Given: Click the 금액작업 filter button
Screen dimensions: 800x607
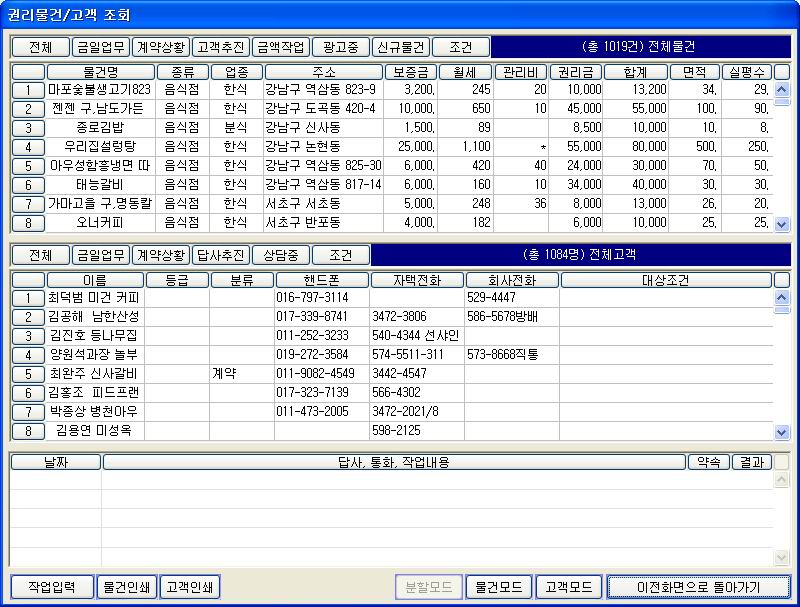Looking at the screenshot, I should click(280, 47).
